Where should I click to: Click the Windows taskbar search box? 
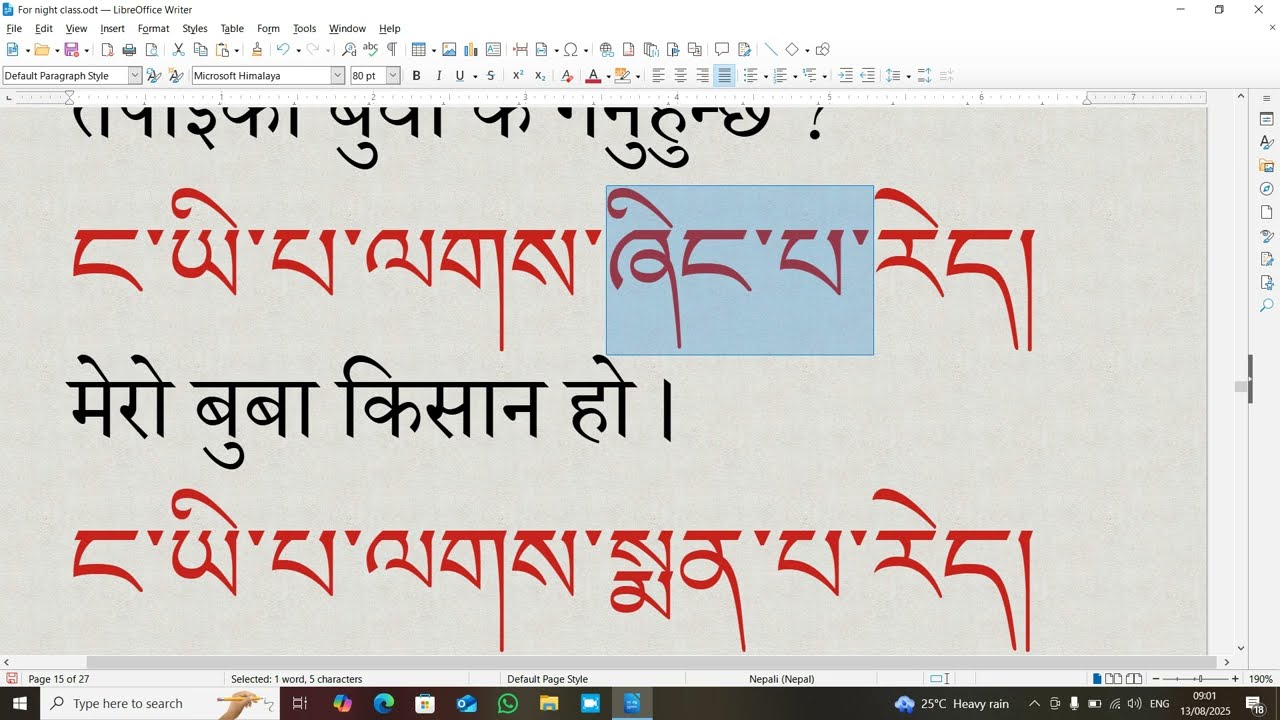pyautogui.click(x=160, y=704)
